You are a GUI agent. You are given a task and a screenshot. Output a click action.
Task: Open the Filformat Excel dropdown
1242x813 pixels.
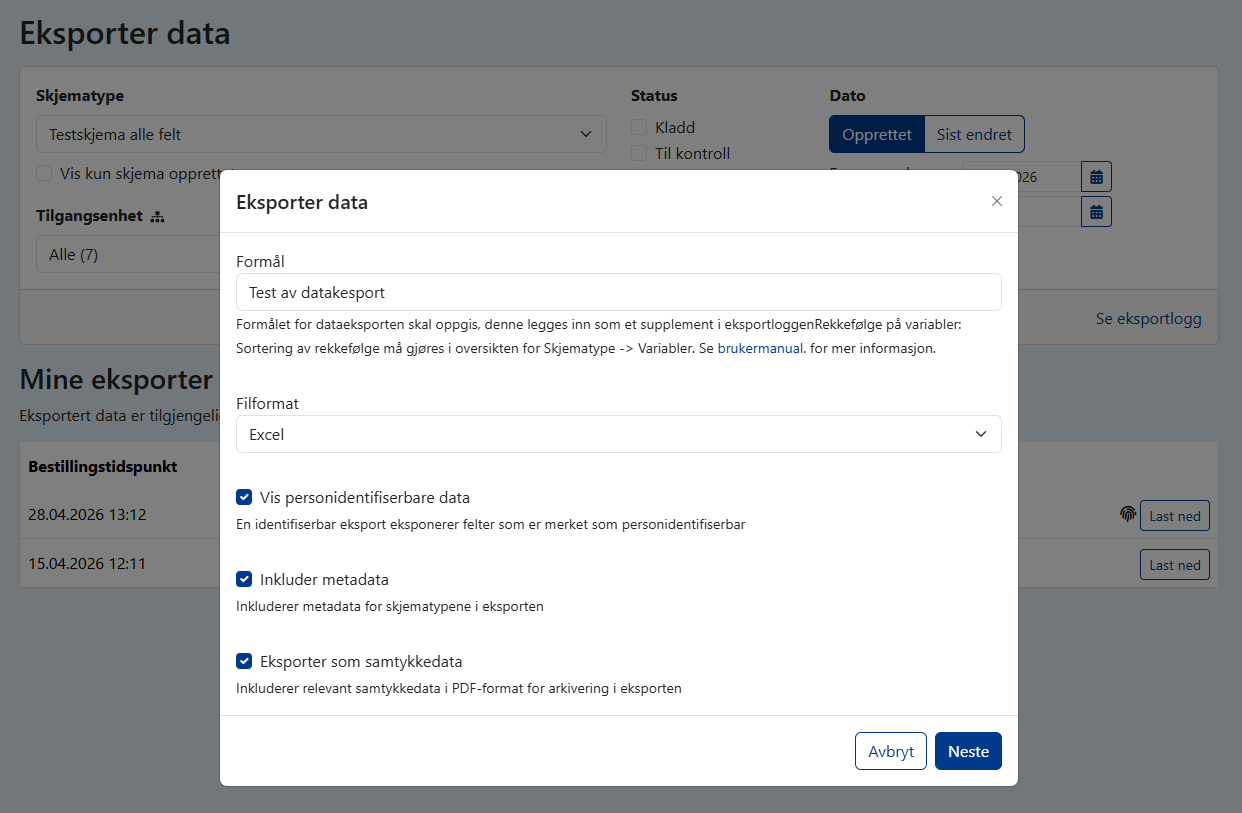618,434
